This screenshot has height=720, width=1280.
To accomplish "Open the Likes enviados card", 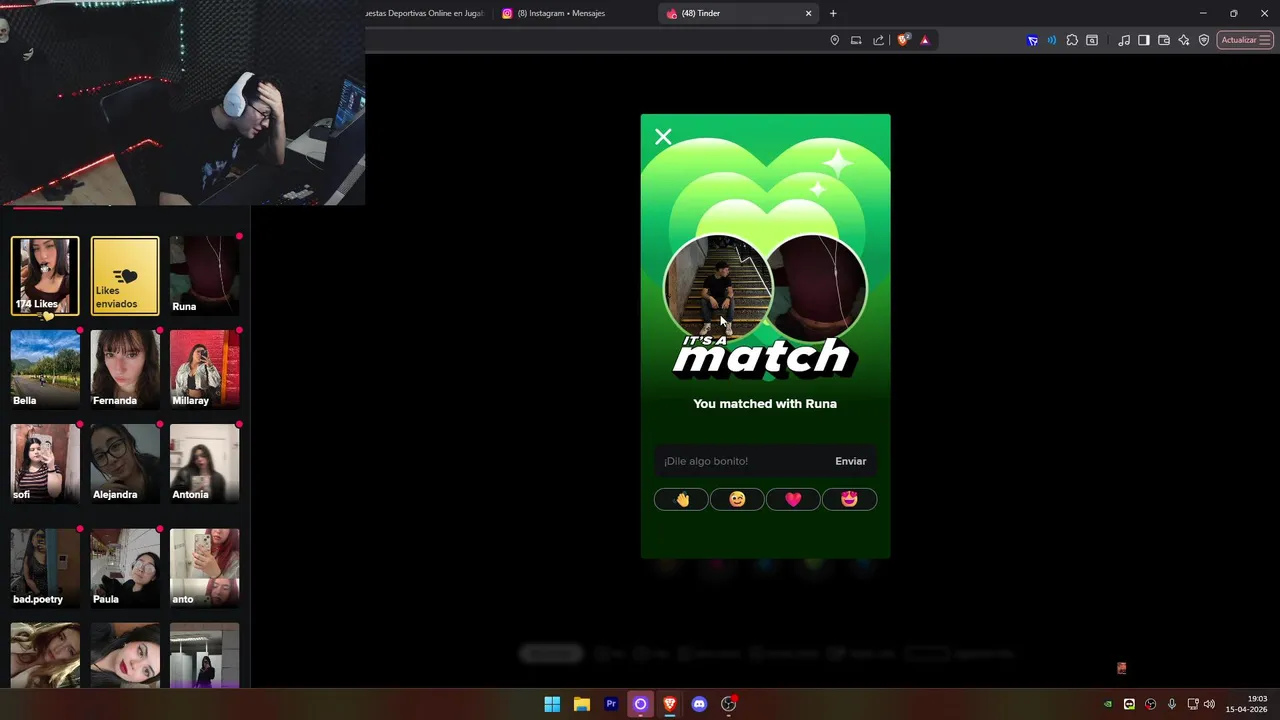I will pyautogui.click(x=125, y=276).
